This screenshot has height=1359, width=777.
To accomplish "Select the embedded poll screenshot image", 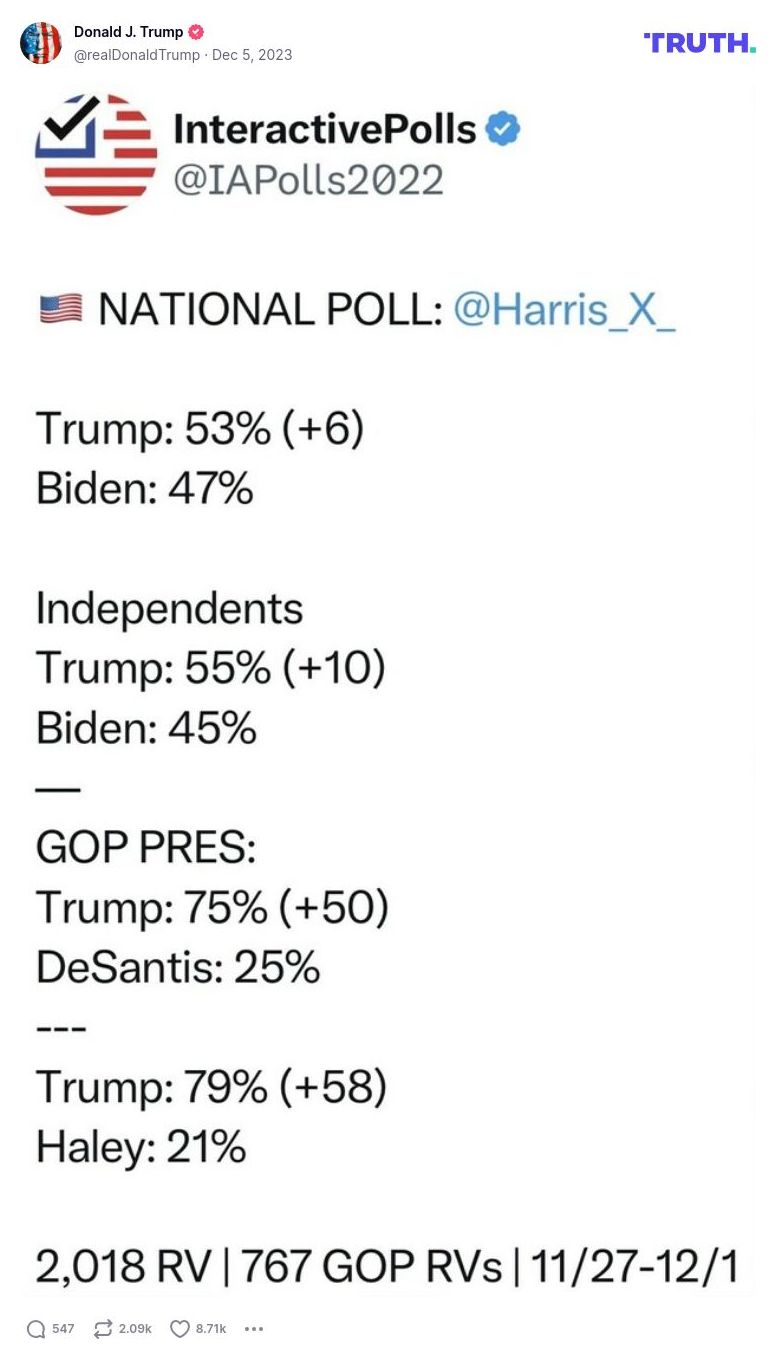I will coord(388,690).
